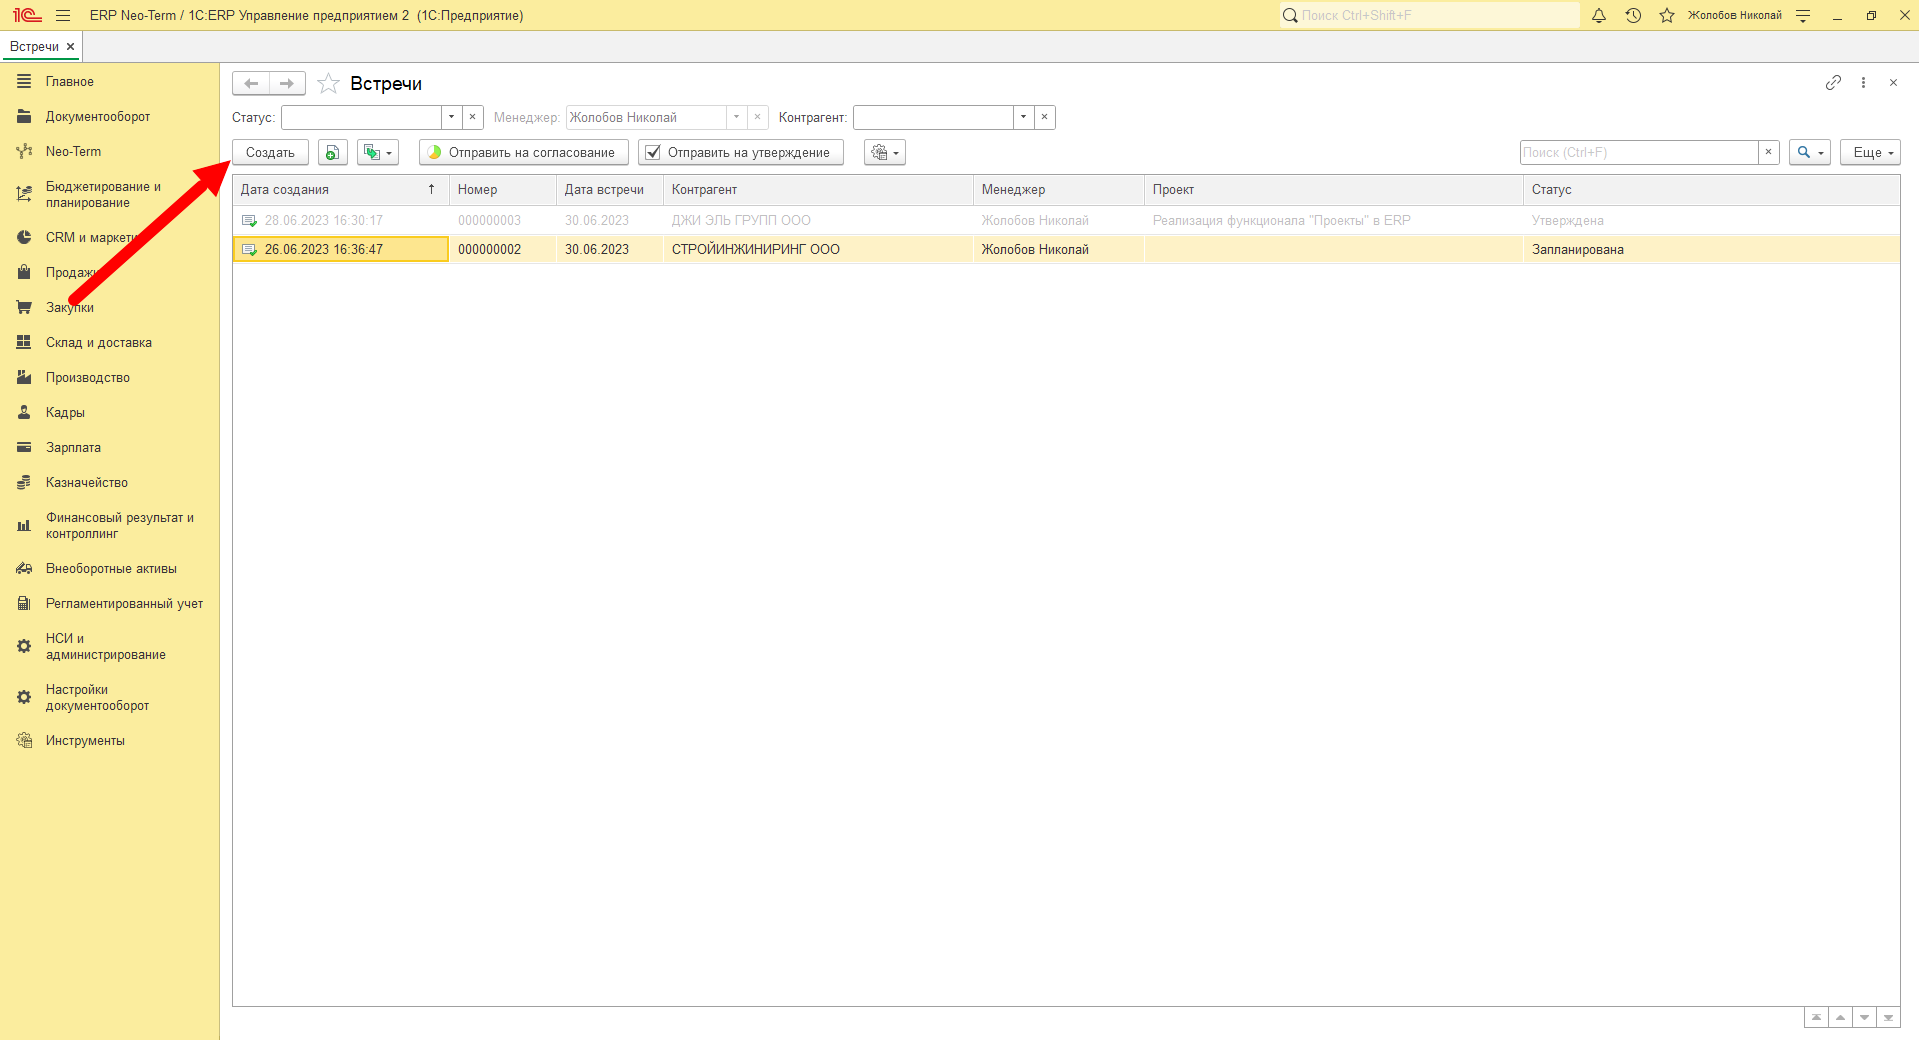This screenshot has height=1040, width=1919.
Task: Open Склад и доставка section
Action: 98,343
